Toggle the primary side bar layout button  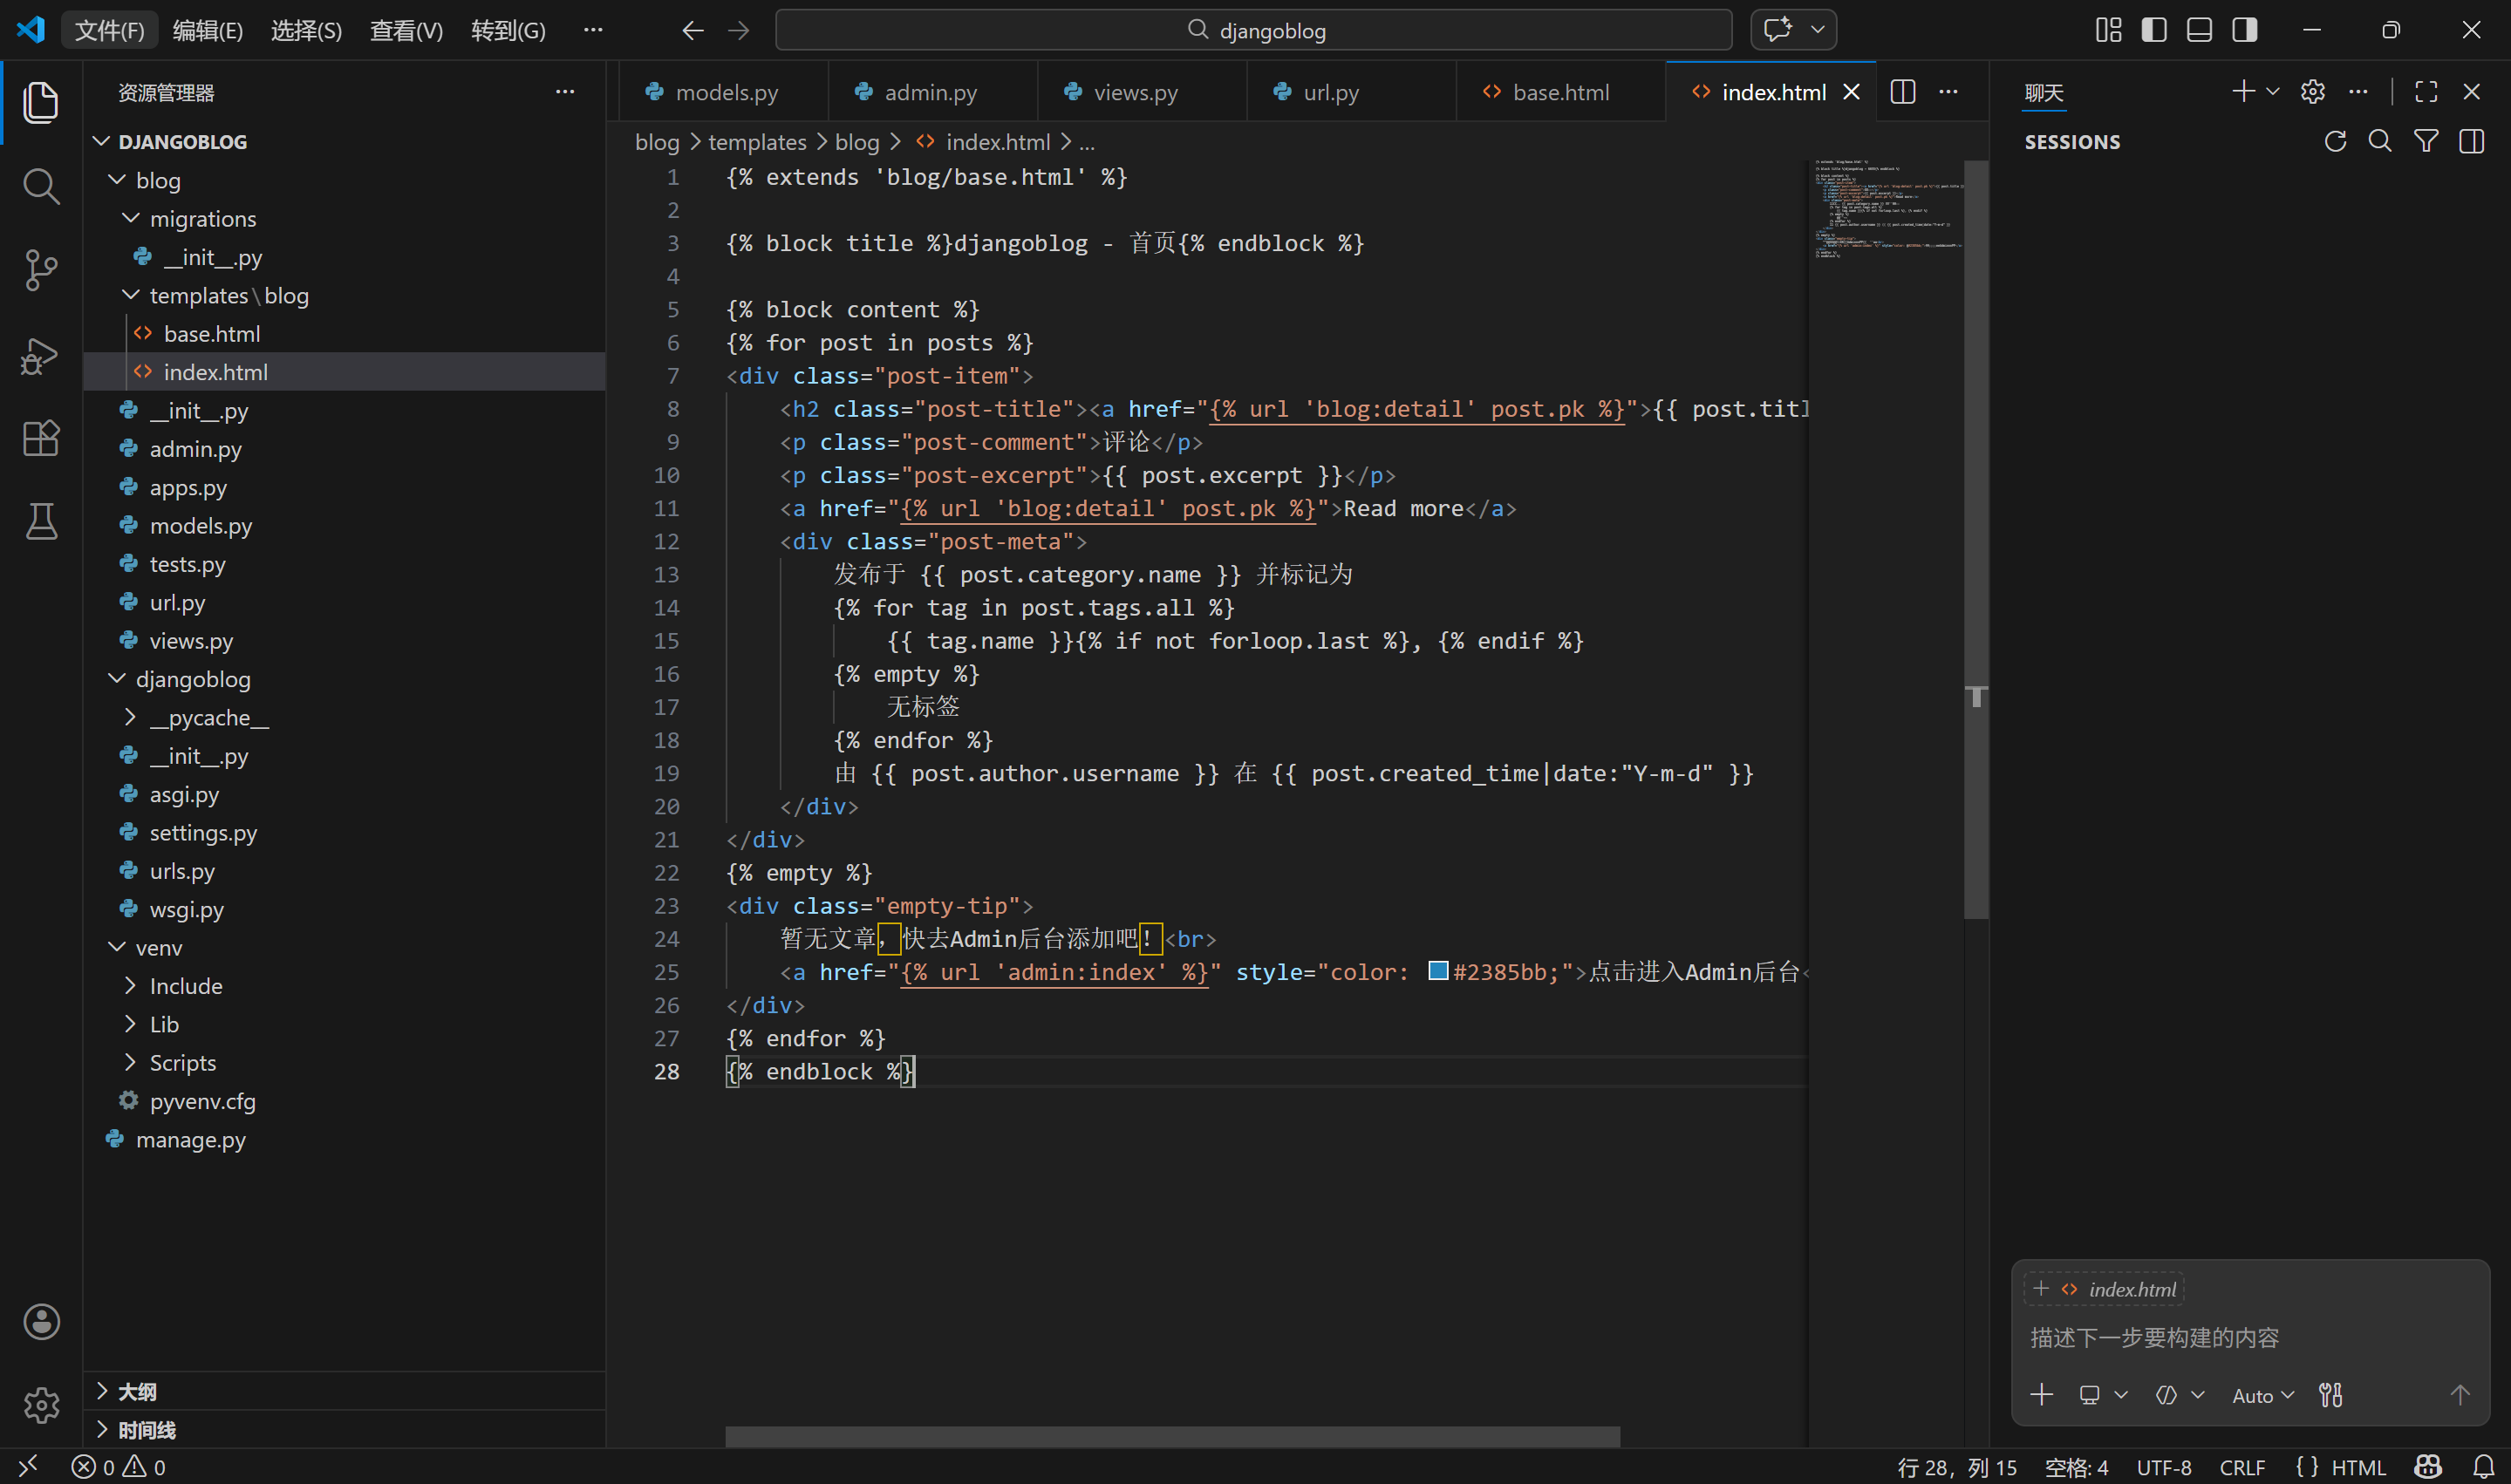click(x=2153, y=30)
